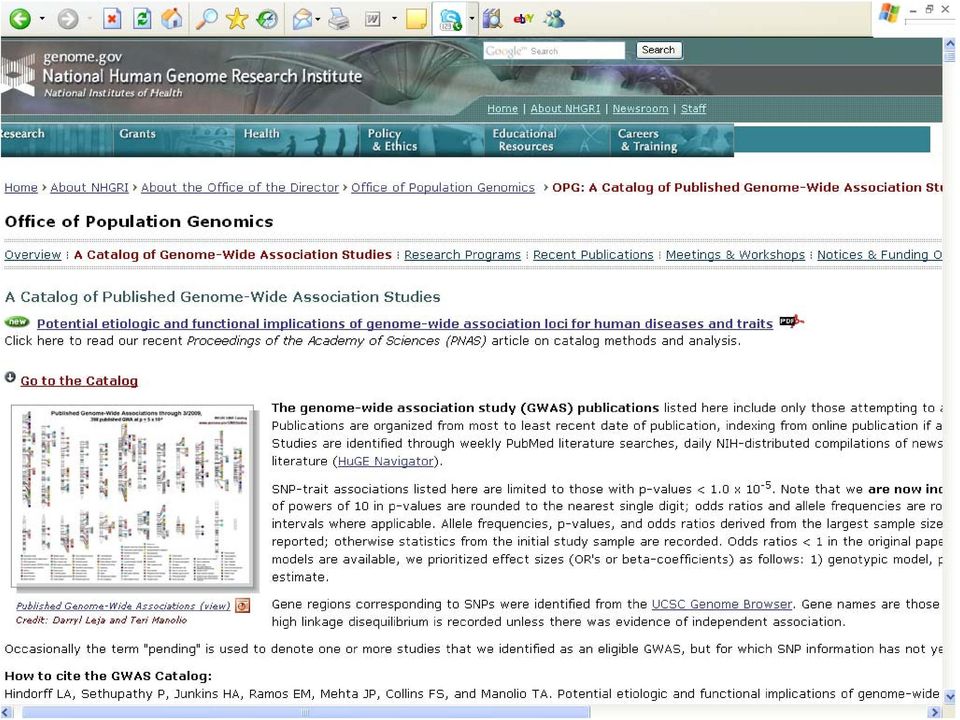Click the Skype toolbar icon
Screen dimensions: 960x720
click(451, 20)
